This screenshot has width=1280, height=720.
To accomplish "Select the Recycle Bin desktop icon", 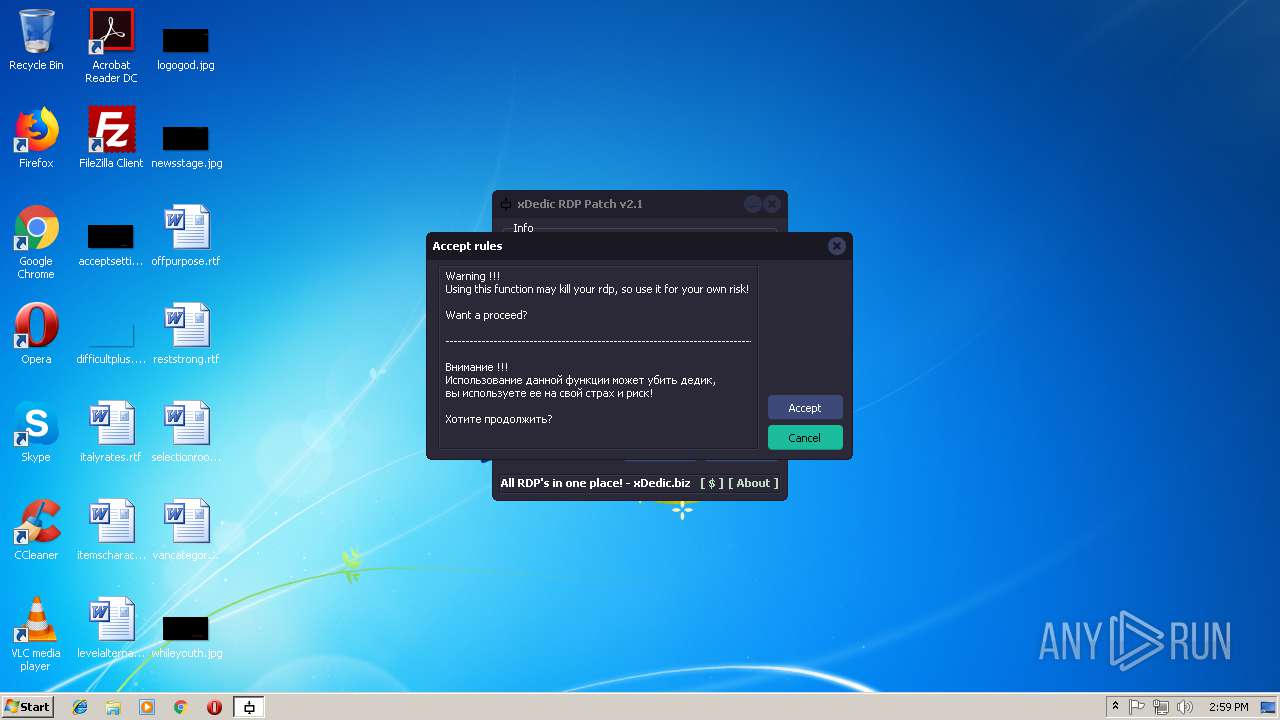I will (36, 41).
